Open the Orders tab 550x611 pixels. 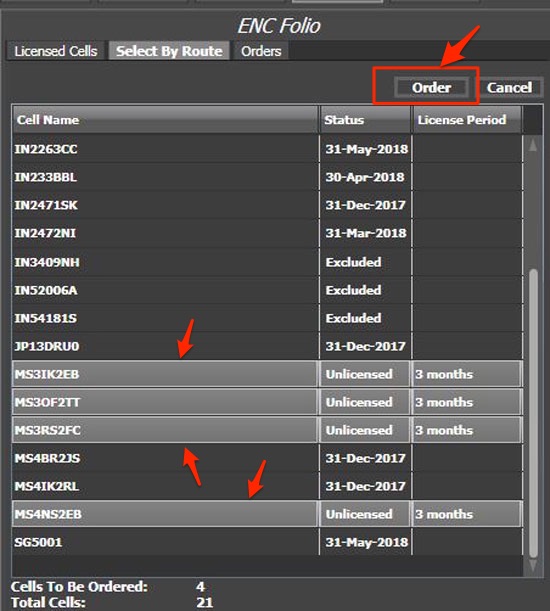click(261, 51)
